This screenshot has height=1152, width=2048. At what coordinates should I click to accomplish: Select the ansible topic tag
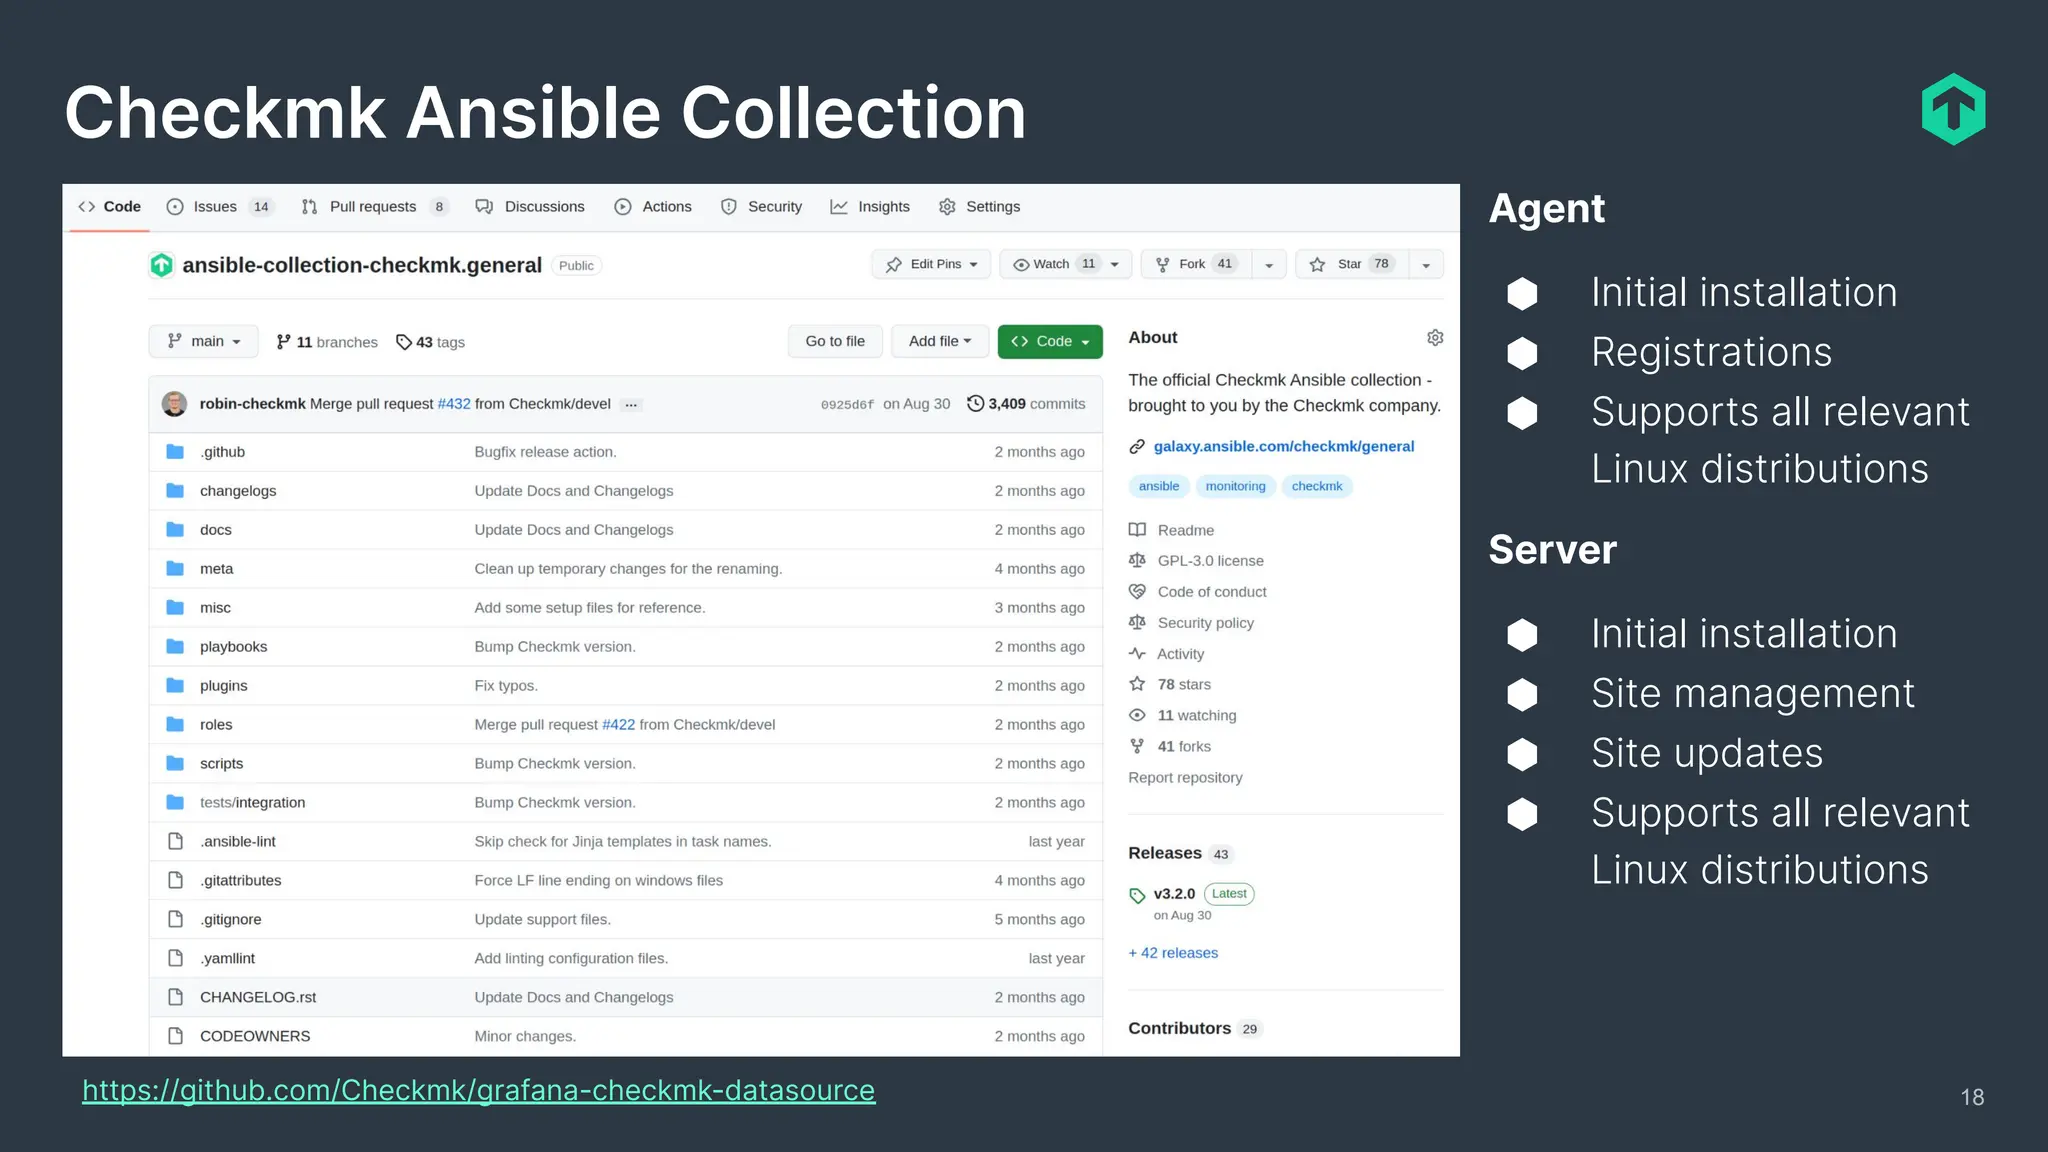(1159, 487)
